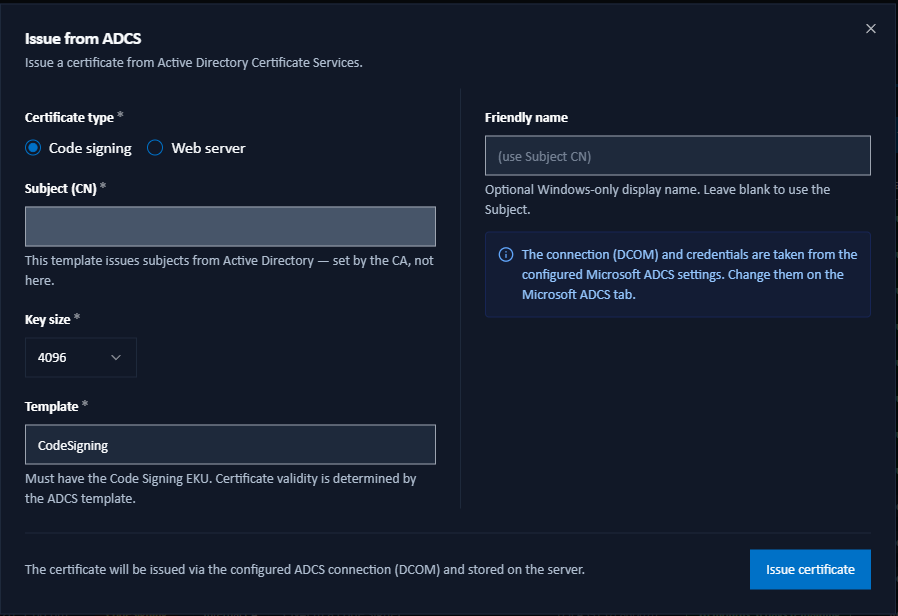Image resolution: width=898 pixels, height=616 pixels.
Task: Click the Issue from ADCS dialog title
Action: 83,38
